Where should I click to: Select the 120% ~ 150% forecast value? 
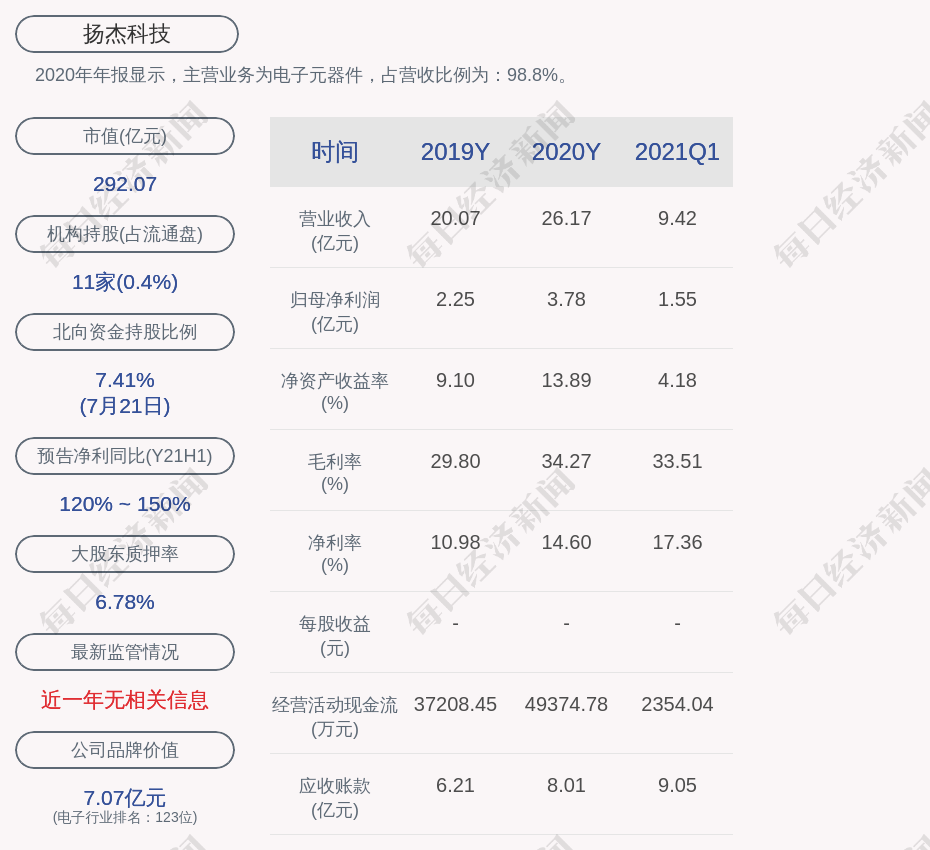125,504
